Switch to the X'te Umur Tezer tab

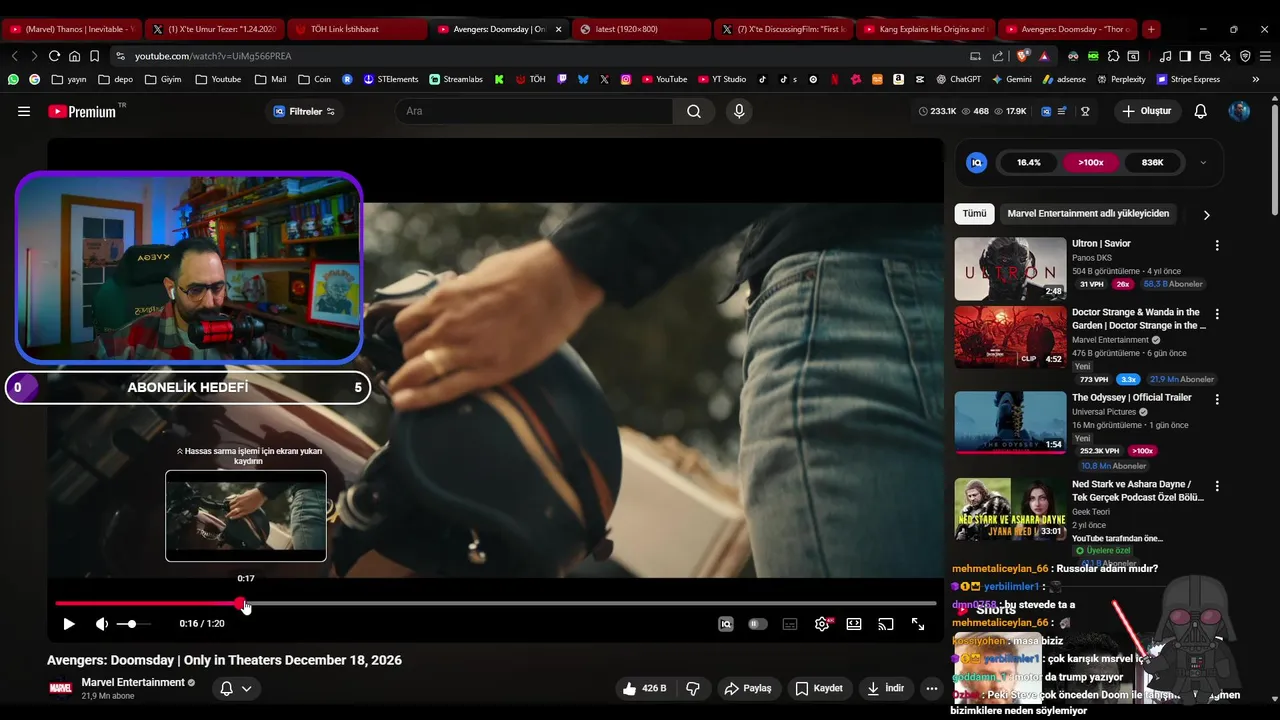pos(214,29)
